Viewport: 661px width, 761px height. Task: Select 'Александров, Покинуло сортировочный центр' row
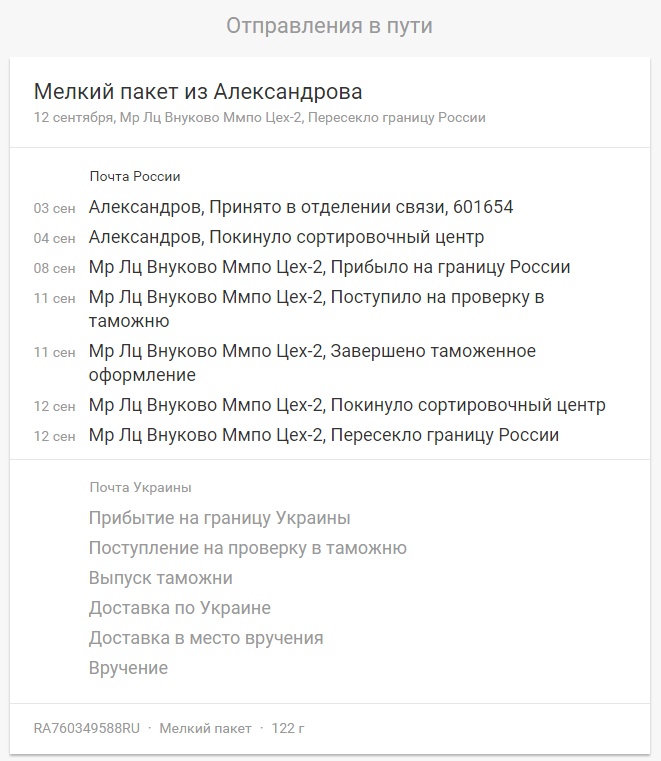(x=286, y=237)
